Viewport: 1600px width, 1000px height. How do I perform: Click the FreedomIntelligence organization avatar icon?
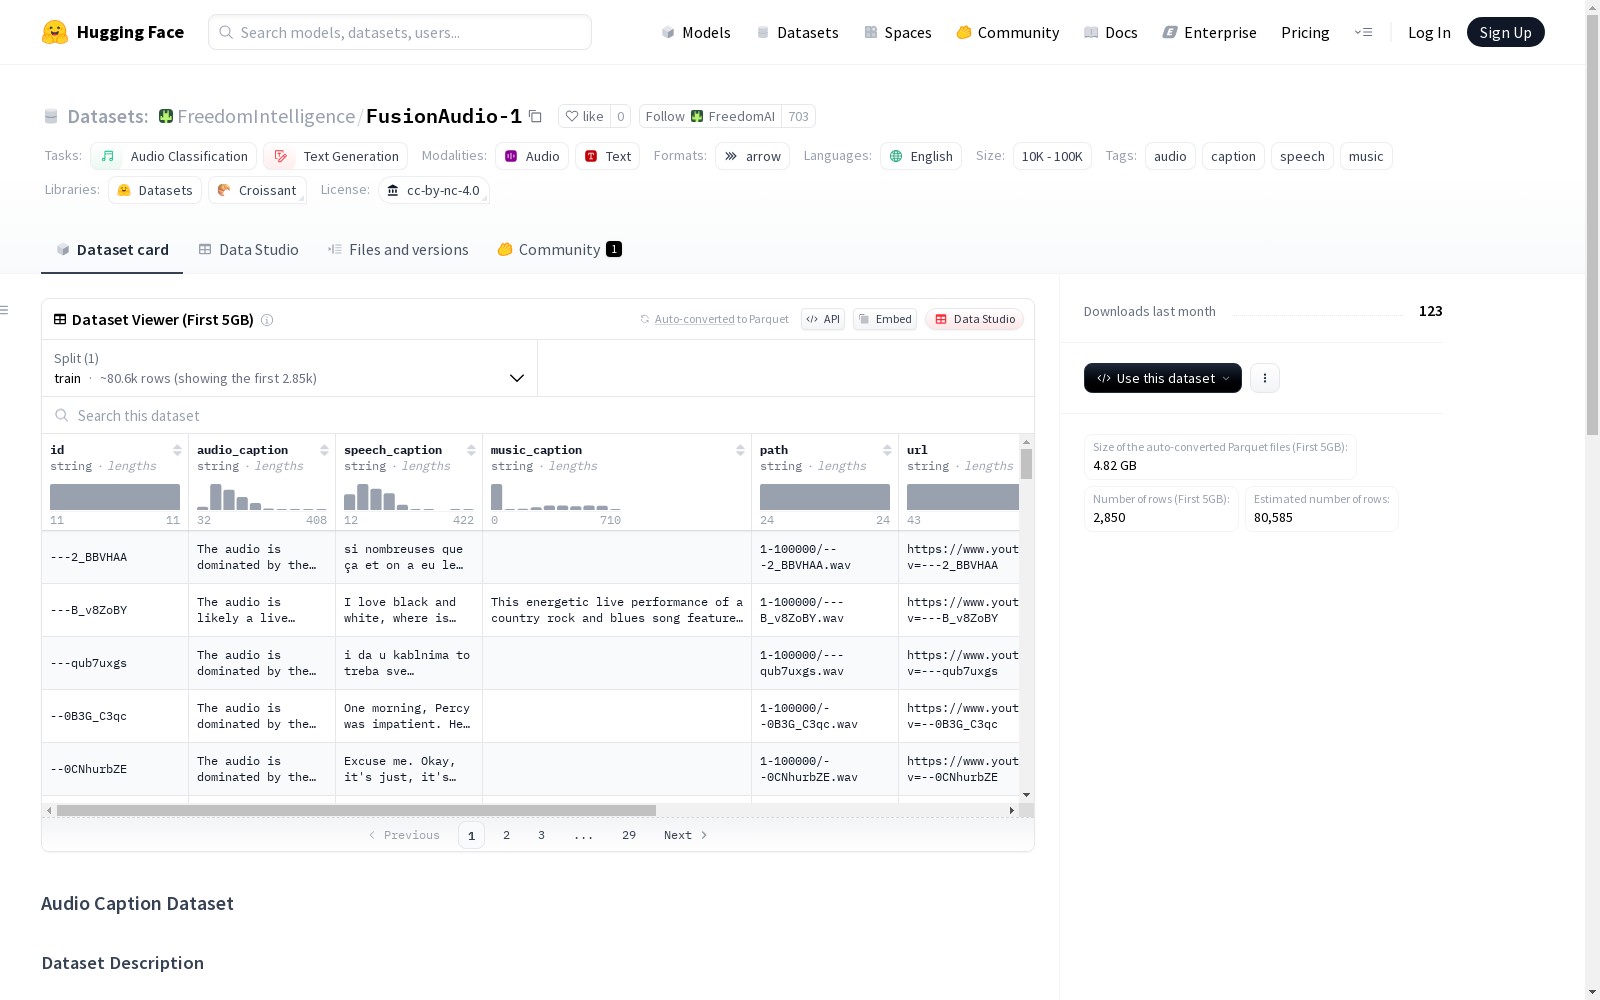[x=166, y=116]
